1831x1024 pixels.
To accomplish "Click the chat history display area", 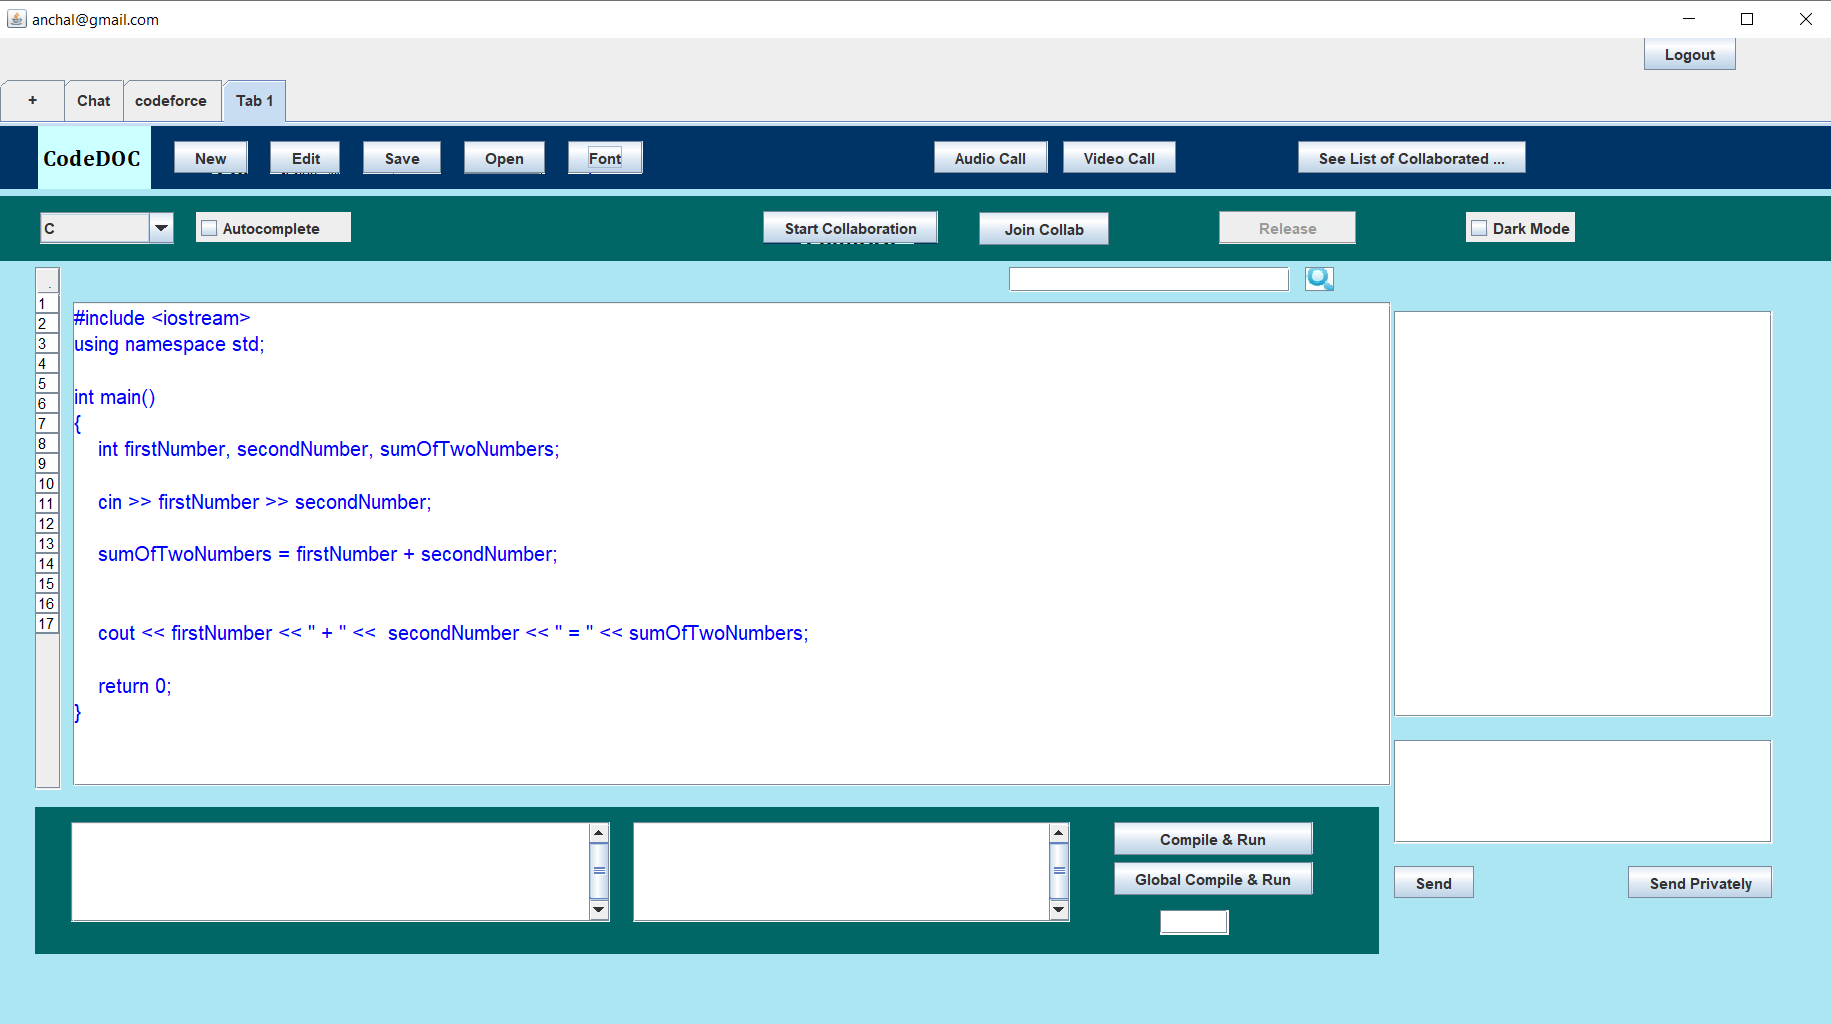I will (x=1582, y=513).
